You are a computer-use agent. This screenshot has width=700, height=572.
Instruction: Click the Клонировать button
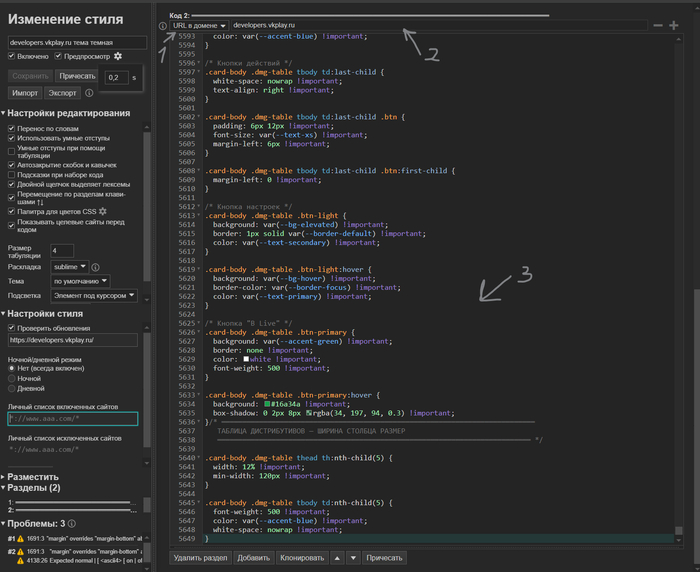coord(301,558)
